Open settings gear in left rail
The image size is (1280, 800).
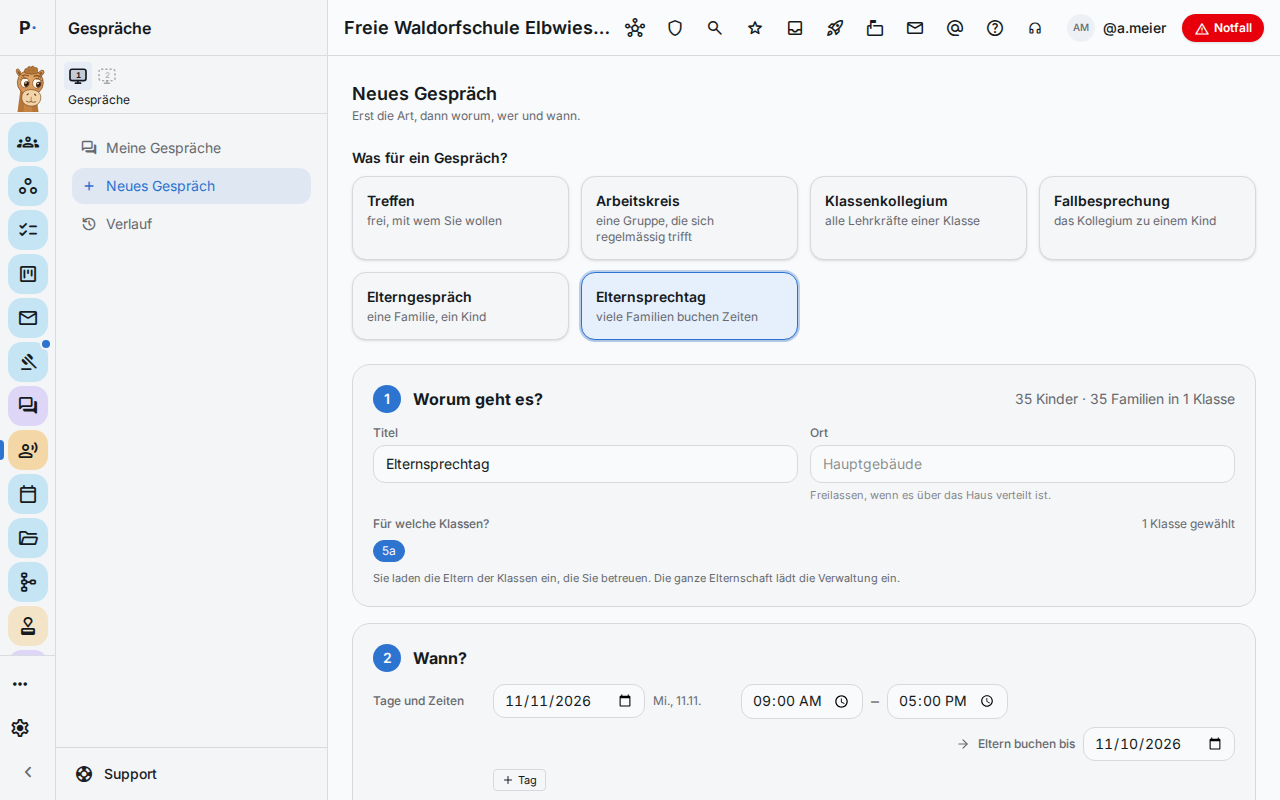point(20,728)
